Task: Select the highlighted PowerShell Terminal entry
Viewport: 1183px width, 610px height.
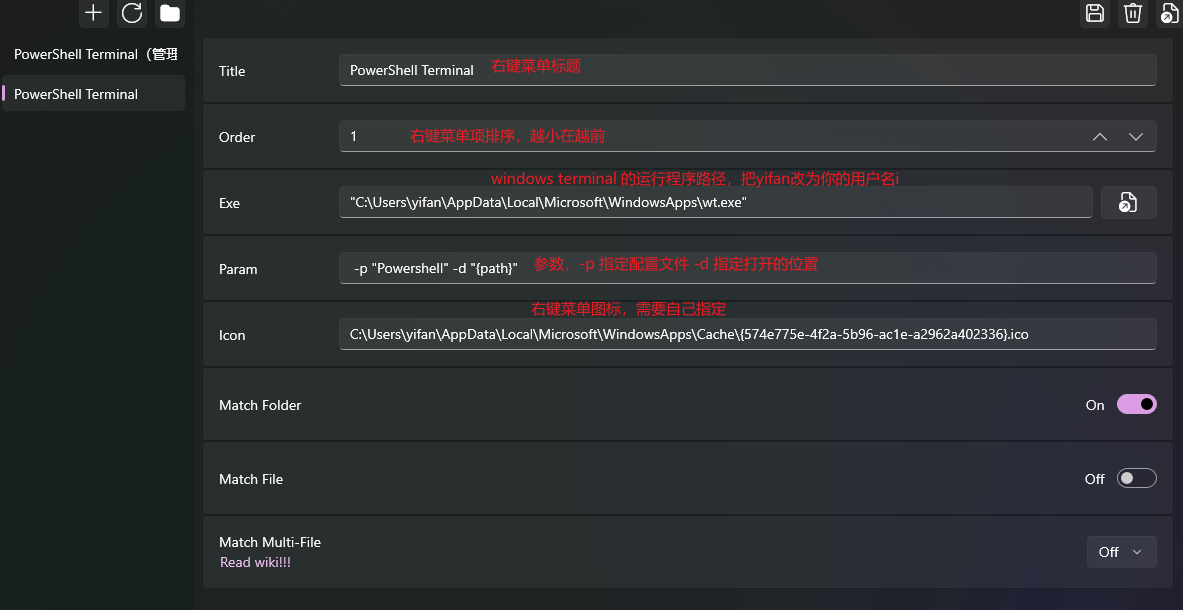Action: (x=94, y=94)
